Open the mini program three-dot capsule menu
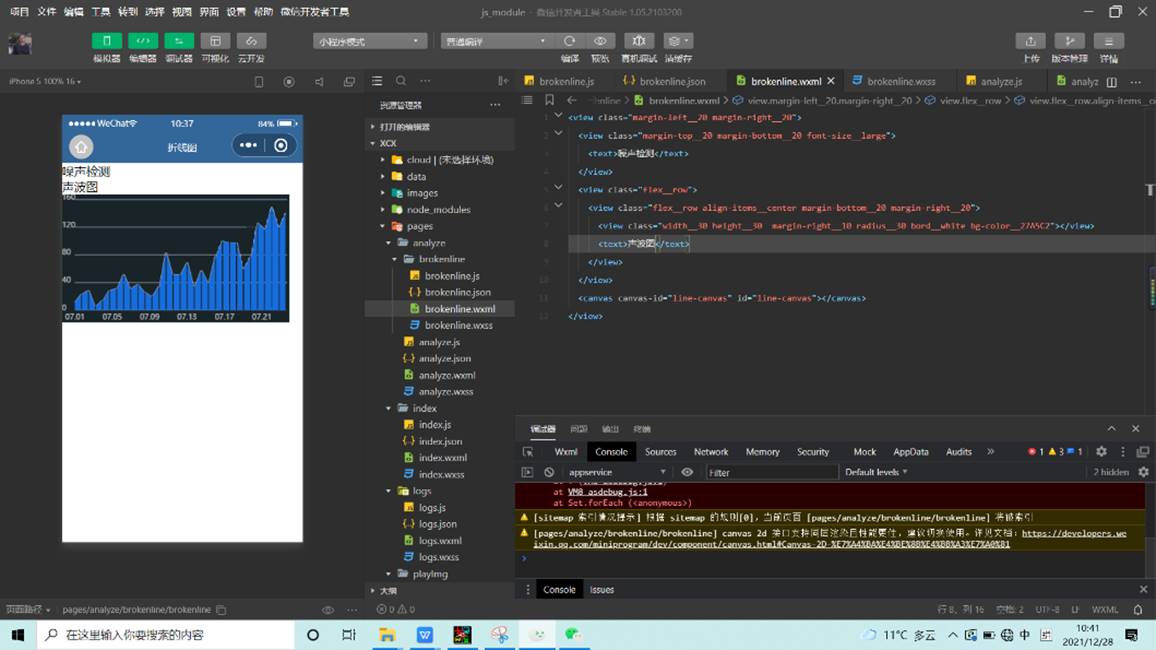Screen dimensions: 1156x650 [x=248, y=146]
